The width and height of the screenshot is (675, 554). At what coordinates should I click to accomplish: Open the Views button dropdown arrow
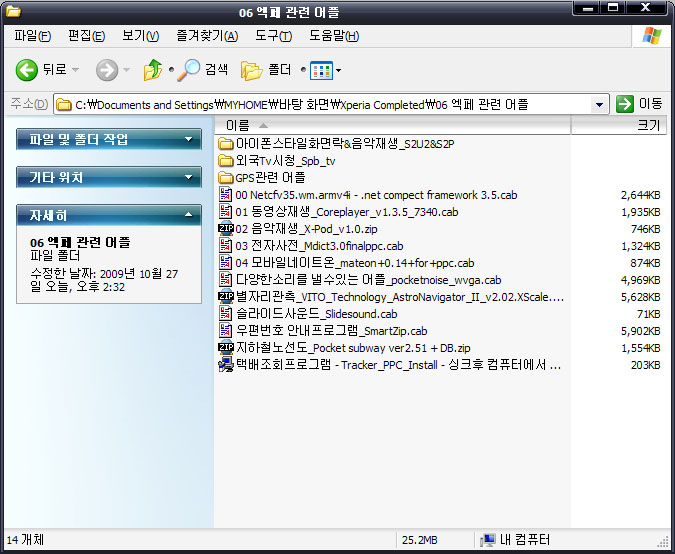pos(339,70)
